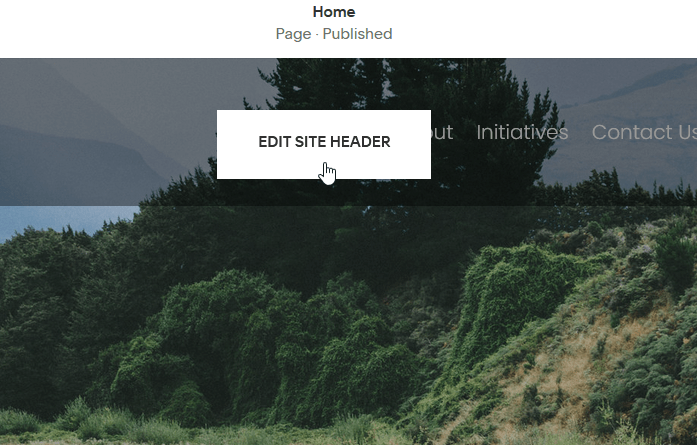697x445 pixels.
Task: Select Contact Us in the site navigation
Action: 644,132
